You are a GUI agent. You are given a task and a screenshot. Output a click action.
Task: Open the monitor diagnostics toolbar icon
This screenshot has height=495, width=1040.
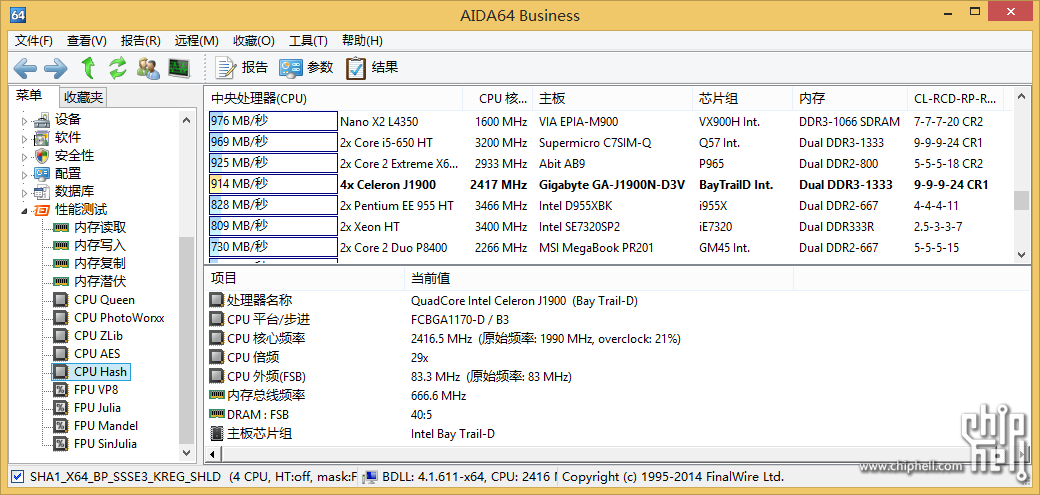click(178, 67)
